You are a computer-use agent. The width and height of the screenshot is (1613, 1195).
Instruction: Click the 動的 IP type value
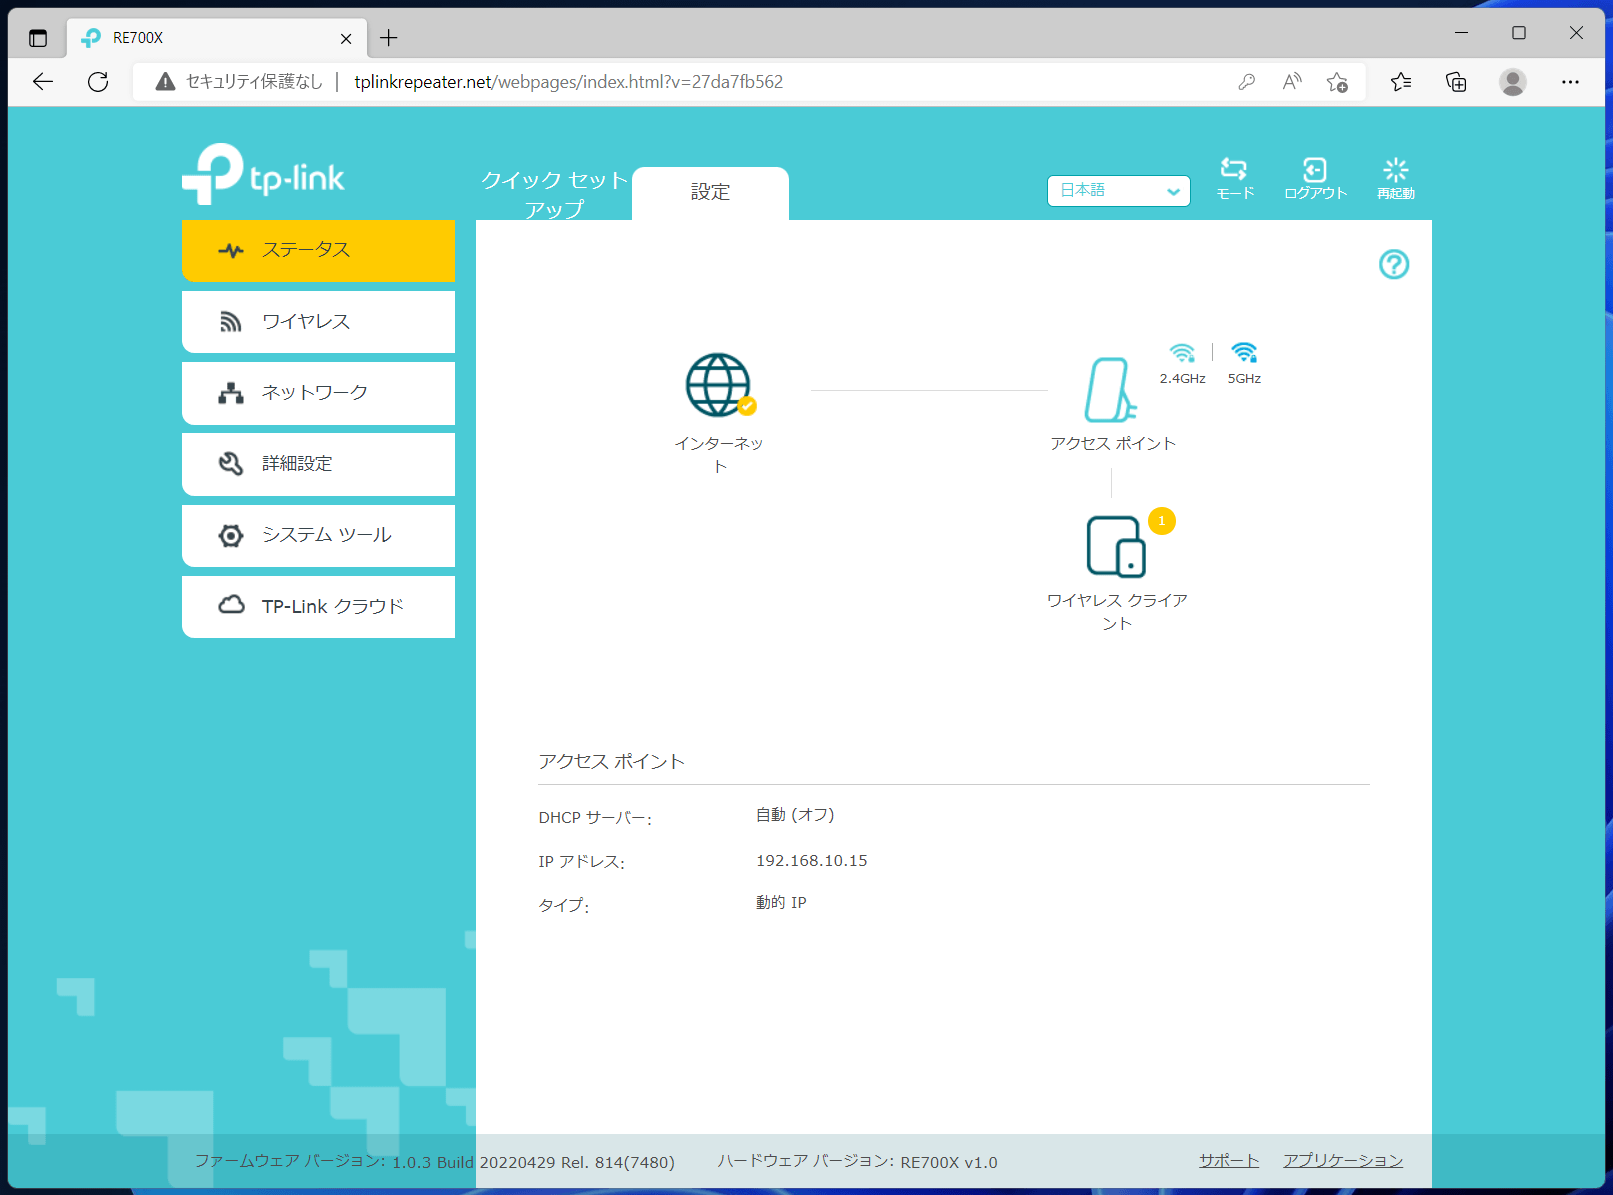point(781,903)
